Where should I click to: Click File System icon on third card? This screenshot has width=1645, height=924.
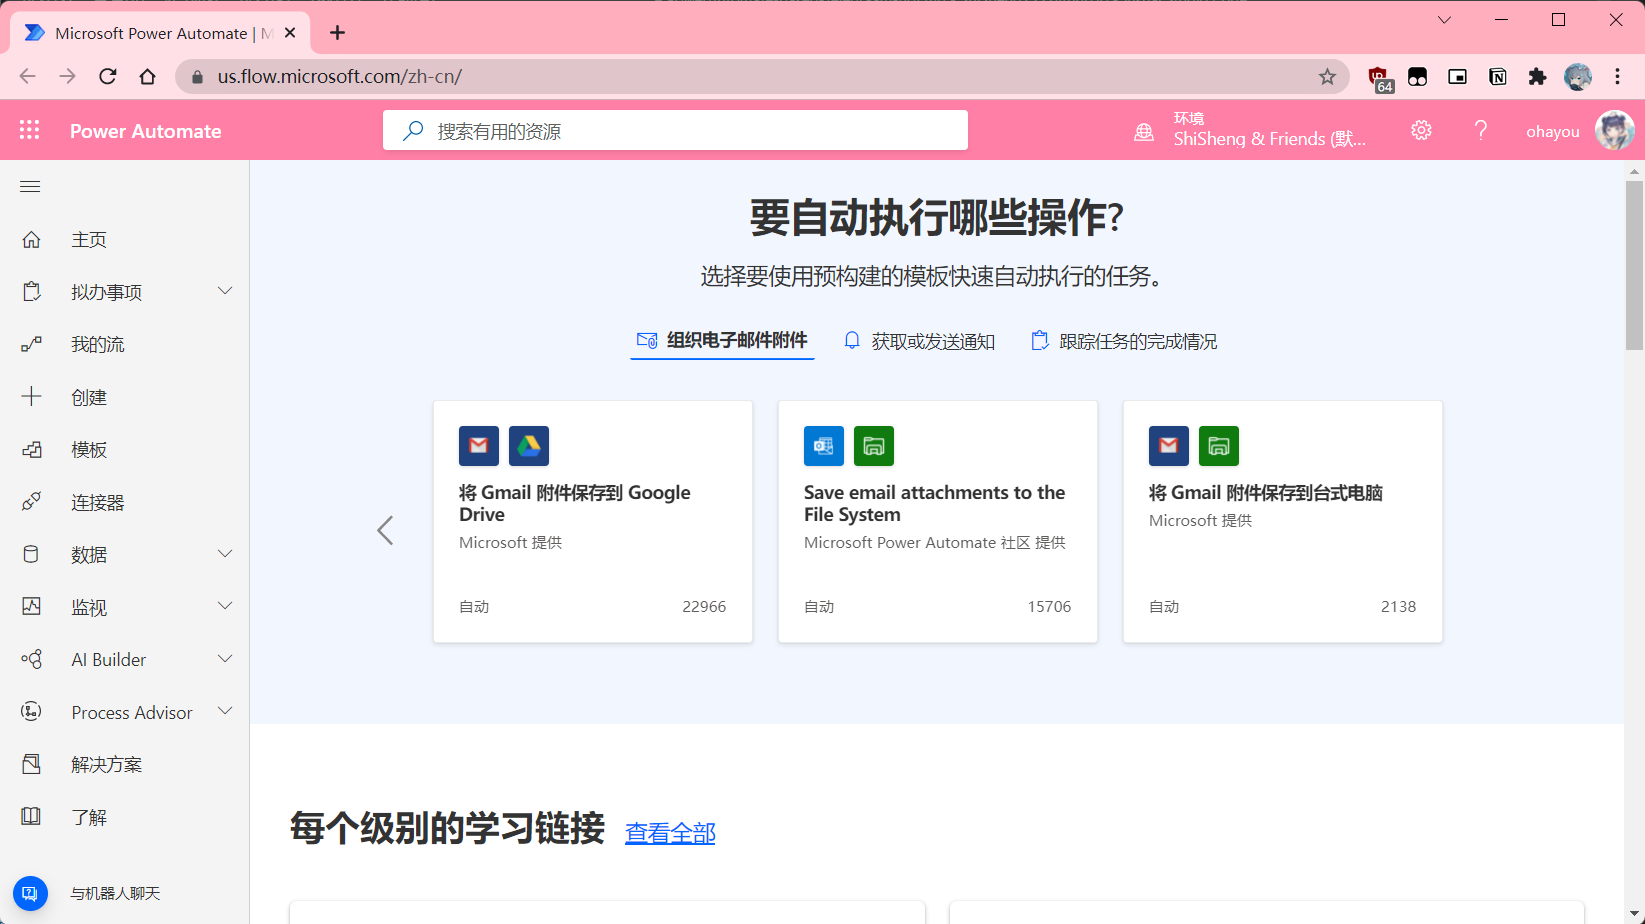(1219, 446)
